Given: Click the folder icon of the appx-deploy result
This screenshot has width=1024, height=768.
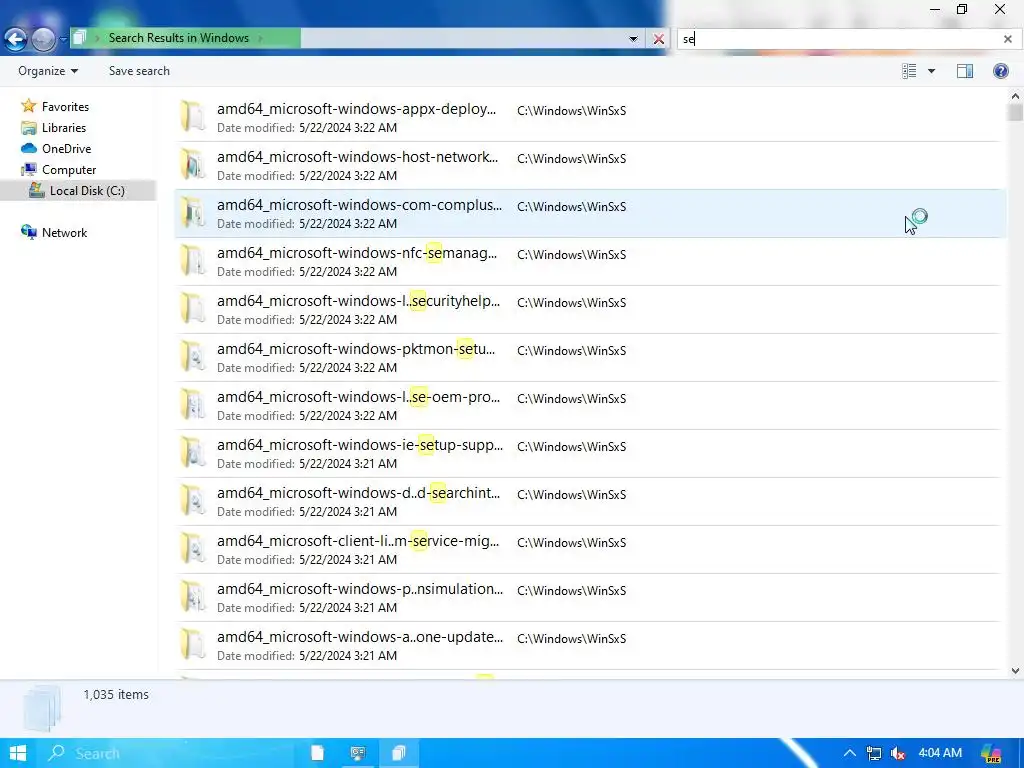Looking at the screenshot, I should pos(193,117).
